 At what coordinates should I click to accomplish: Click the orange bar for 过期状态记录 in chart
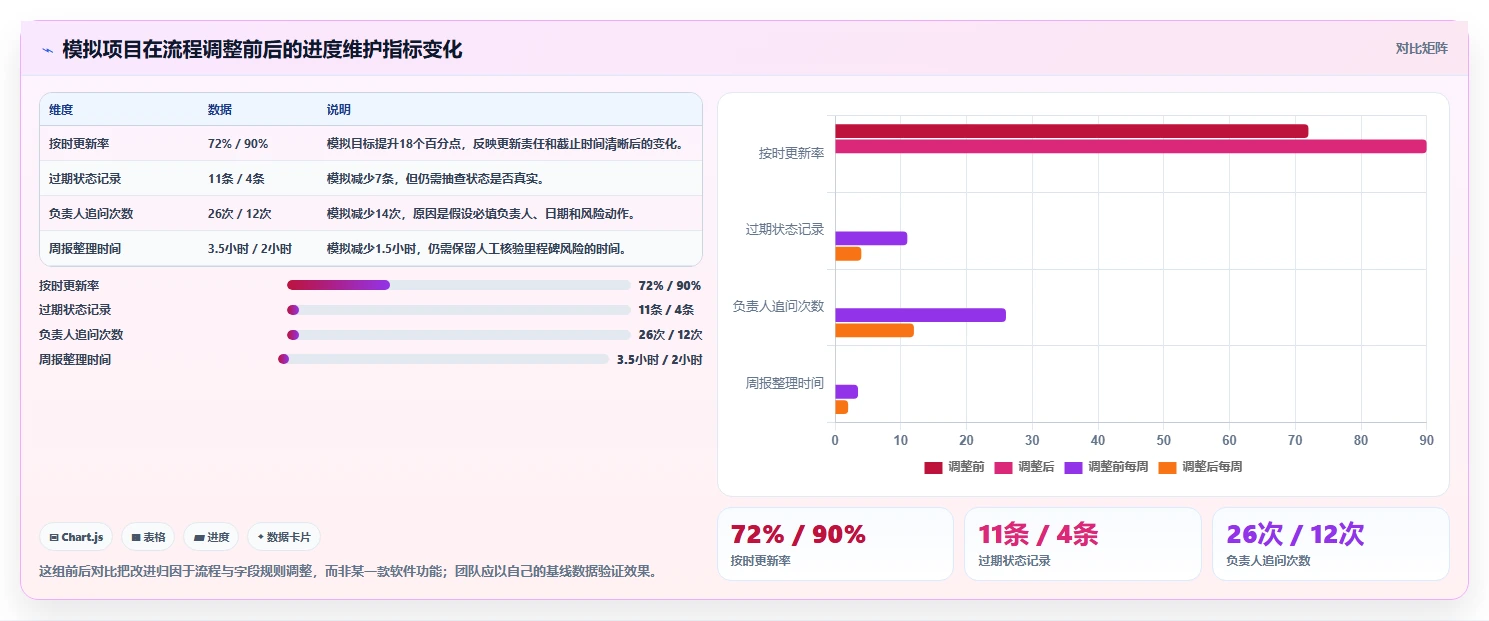[848, 254]
